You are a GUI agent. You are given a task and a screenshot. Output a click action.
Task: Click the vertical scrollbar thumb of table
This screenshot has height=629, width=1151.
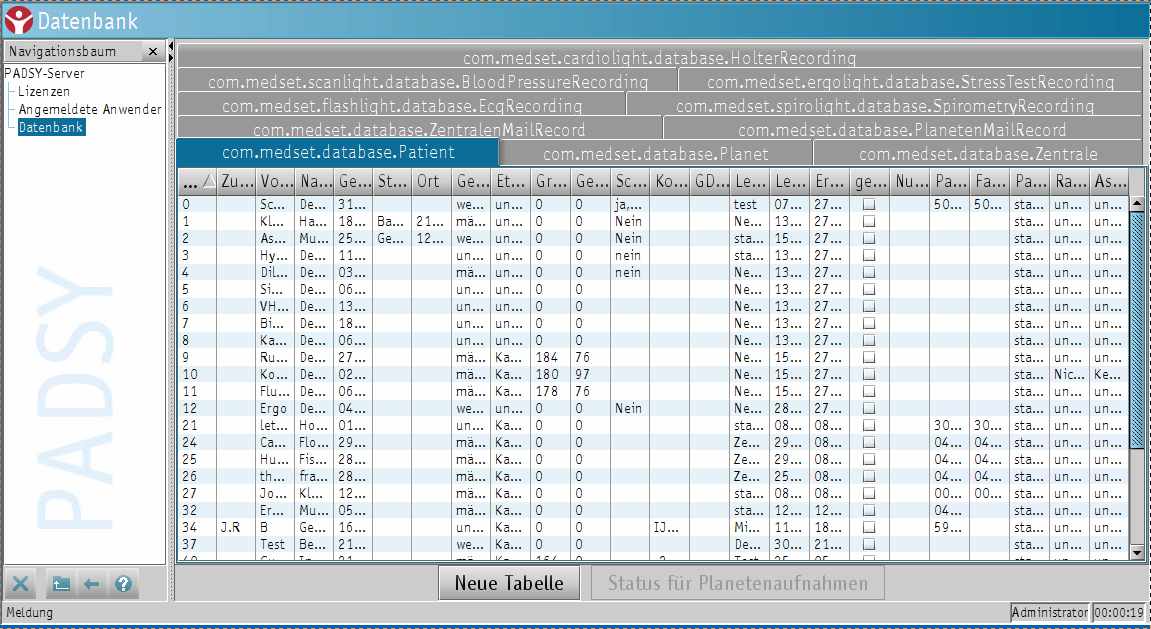tap(1136, 330)
